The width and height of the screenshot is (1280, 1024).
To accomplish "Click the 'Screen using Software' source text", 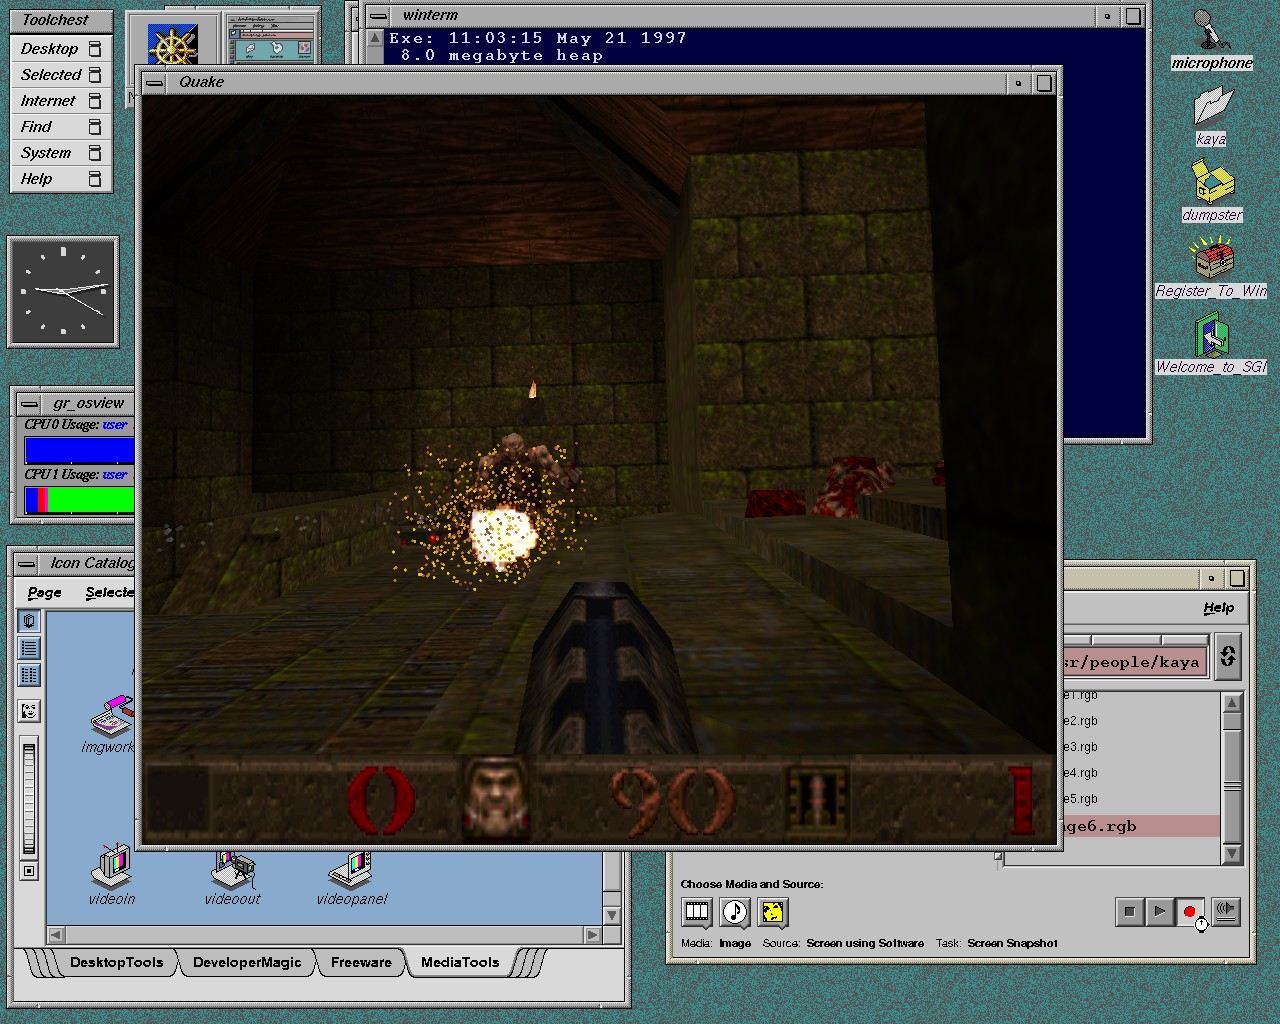I will 865,943.
